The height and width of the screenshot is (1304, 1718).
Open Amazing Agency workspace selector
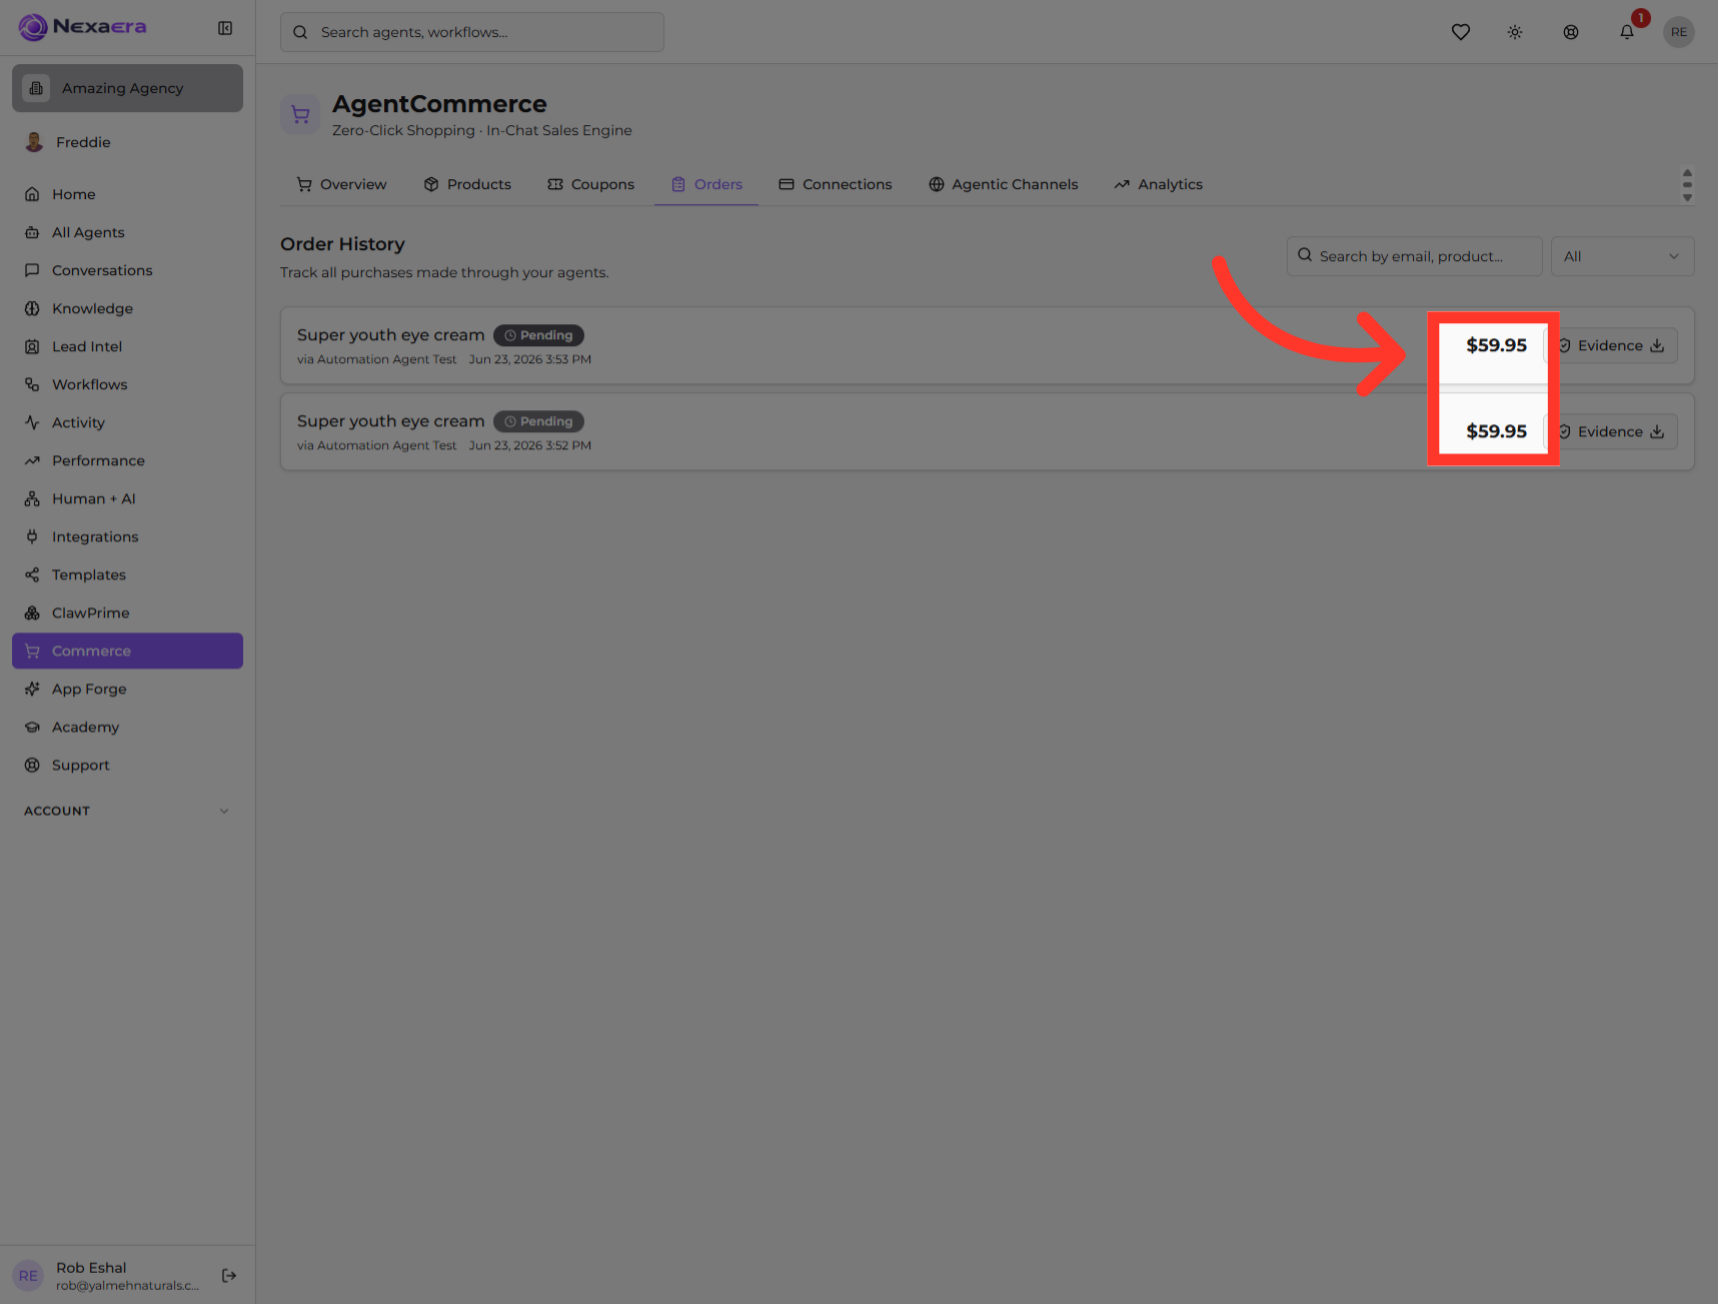tap(127, 88)
